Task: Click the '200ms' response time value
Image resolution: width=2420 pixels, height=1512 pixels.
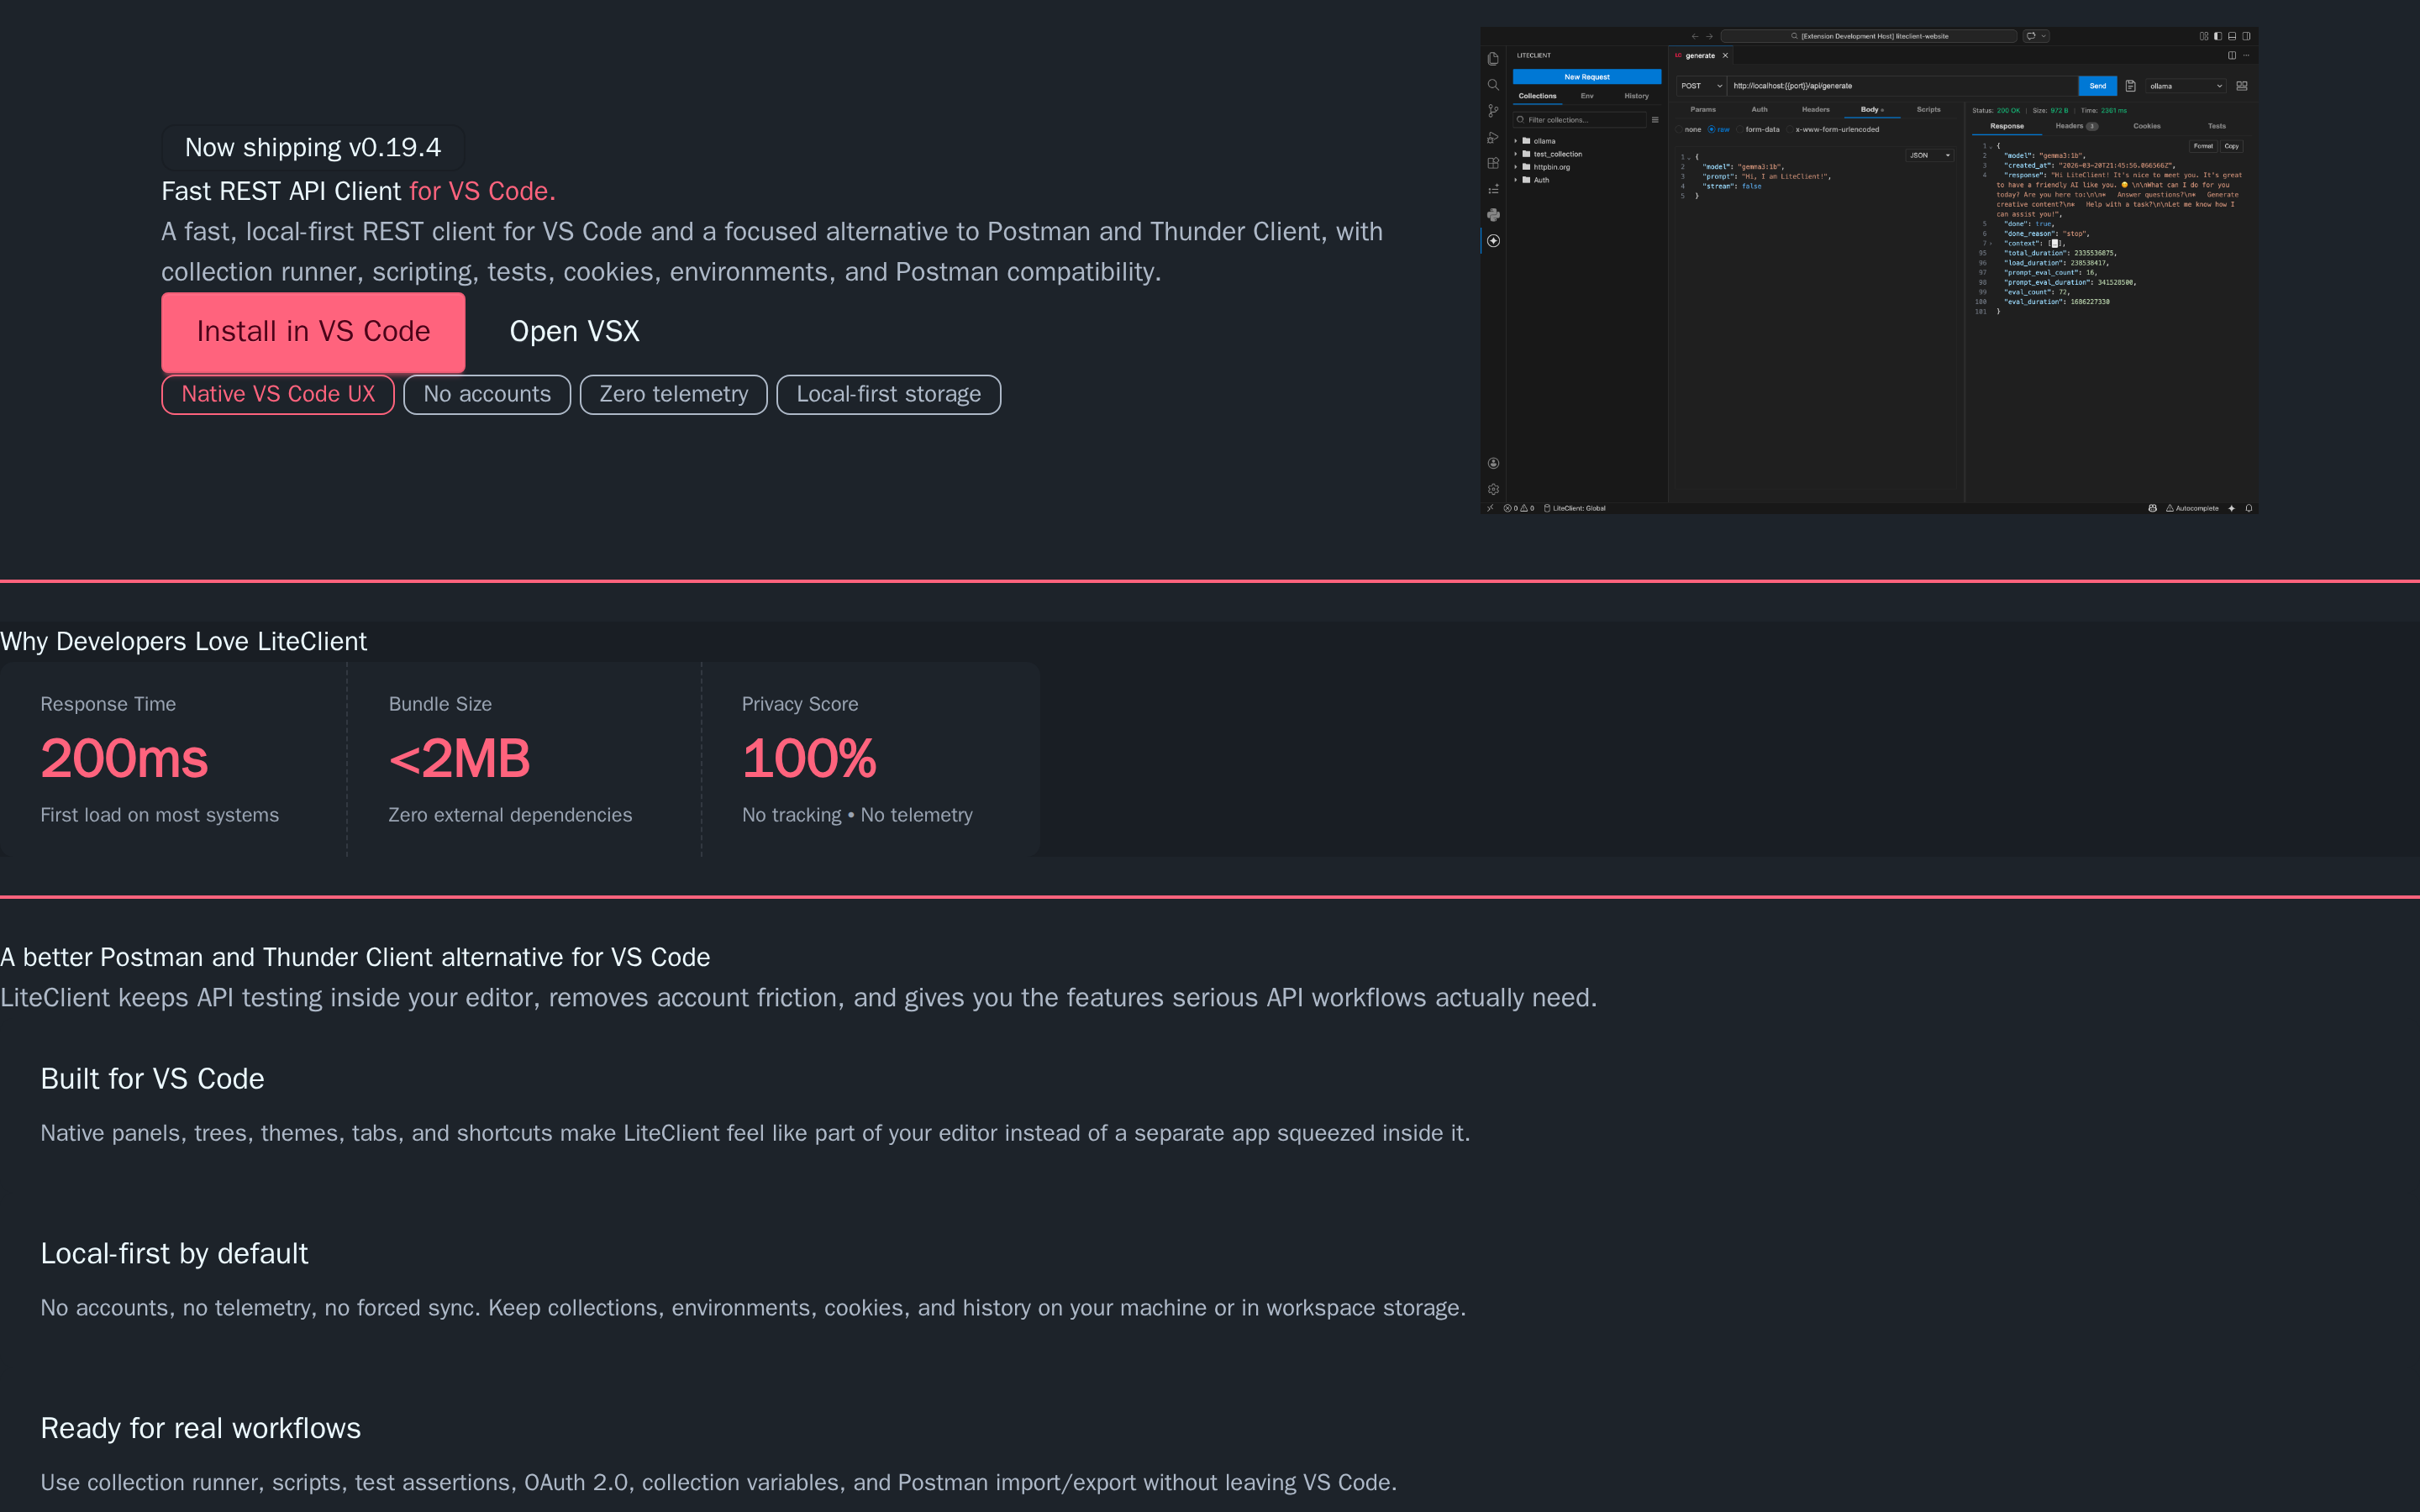Action: (124, 758)
